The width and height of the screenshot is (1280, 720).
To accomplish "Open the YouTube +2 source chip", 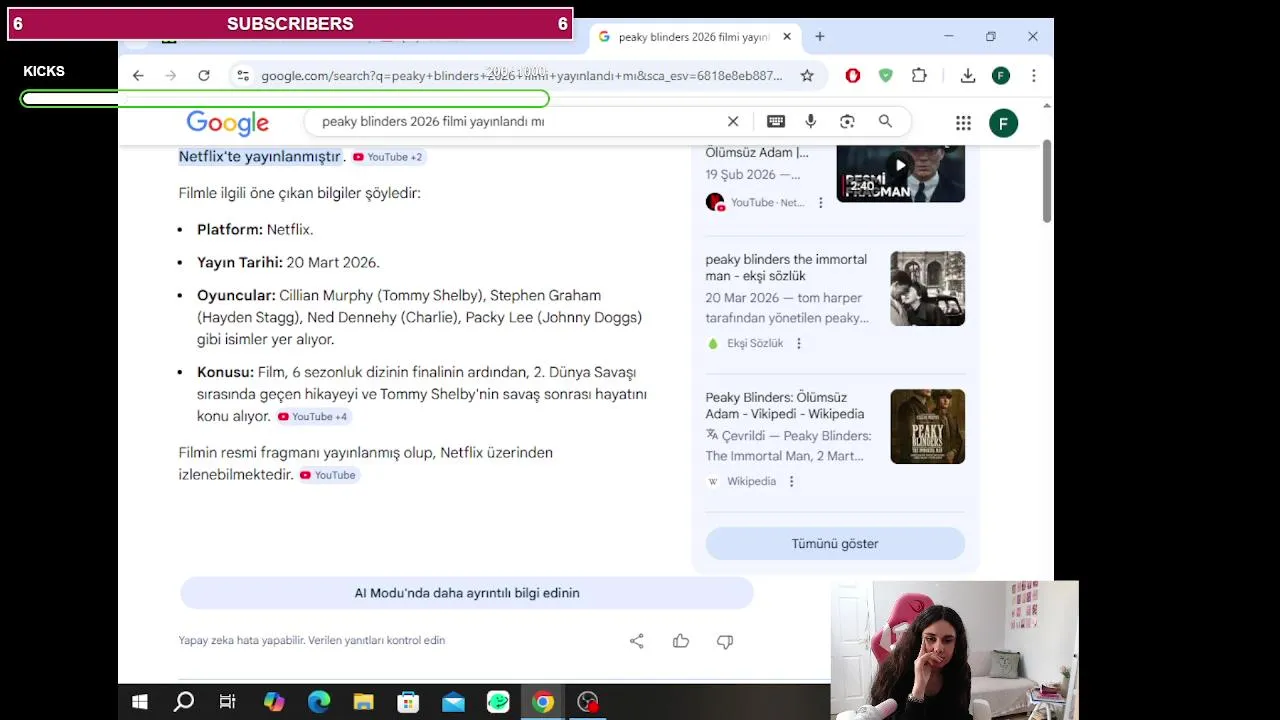I will [387, 157].
